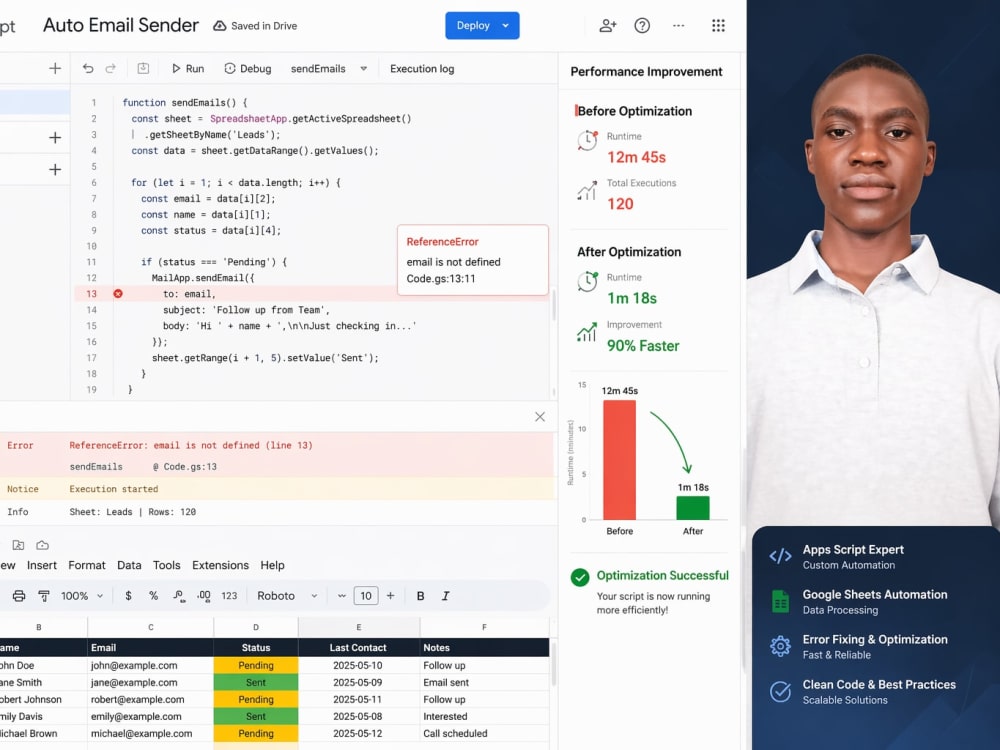Image resolution: width=1000 pixels, height=750 pixels.
Task: Click the 'Sheet: Leads | Rows: 120' info row
Action: tap(277, 511)
